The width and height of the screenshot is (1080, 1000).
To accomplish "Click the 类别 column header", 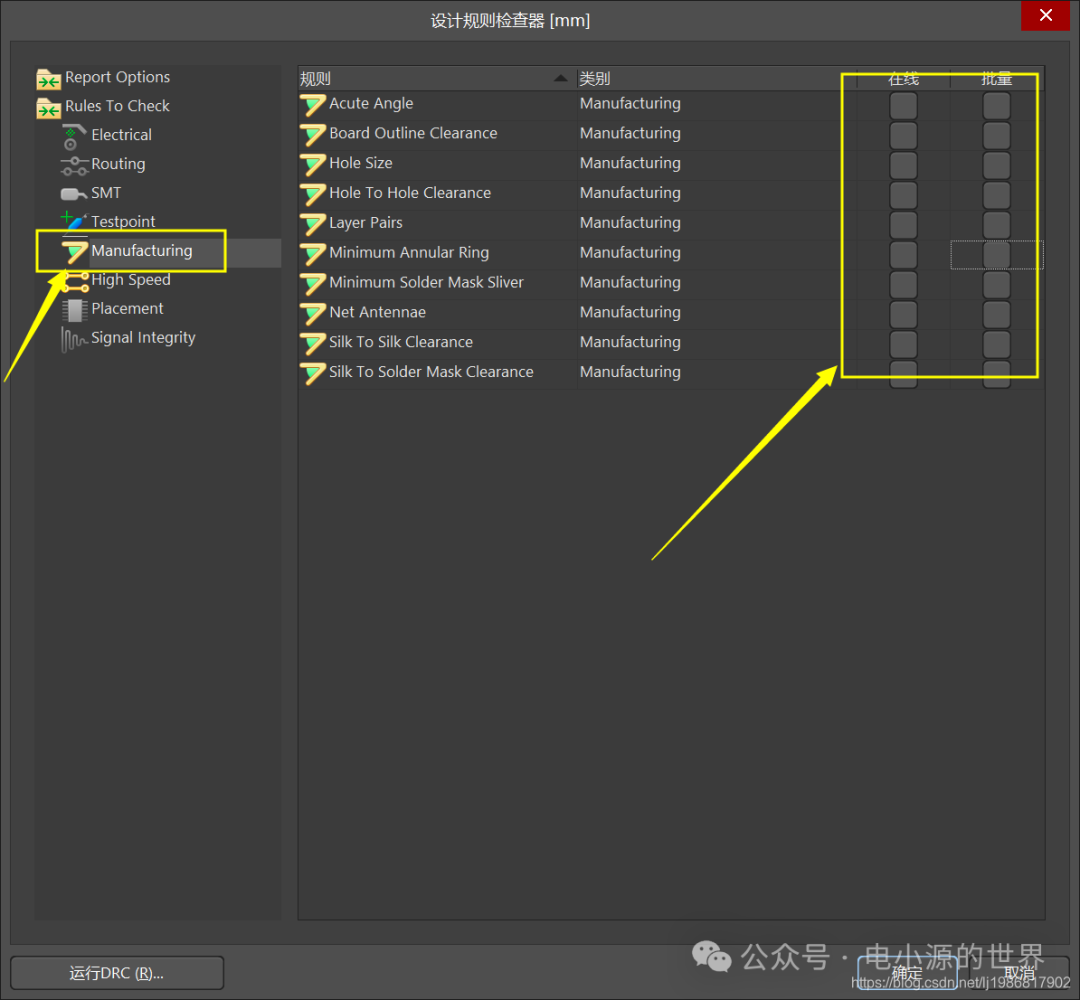I will (716, 79).
